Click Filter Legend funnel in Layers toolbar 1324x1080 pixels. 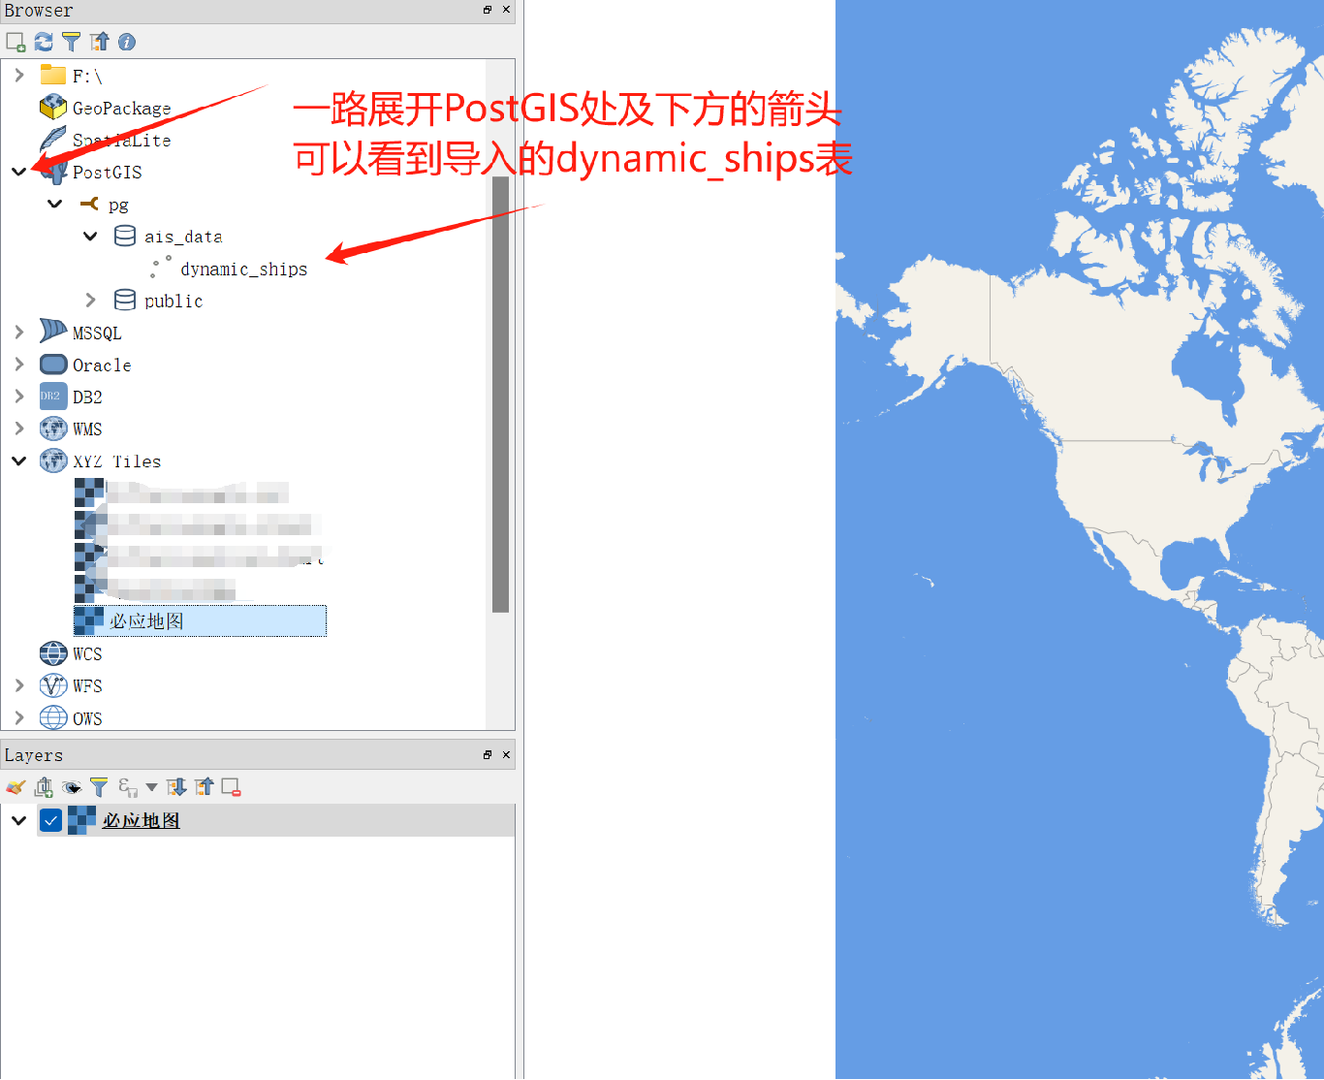tap(99, 788)
